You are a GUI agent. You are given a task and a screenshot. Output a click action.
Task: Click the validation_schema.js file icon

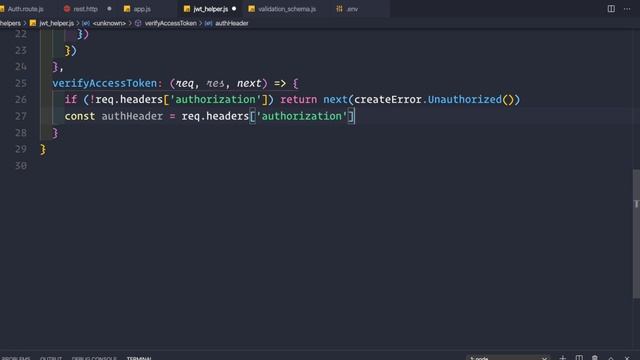pos(251,9)
